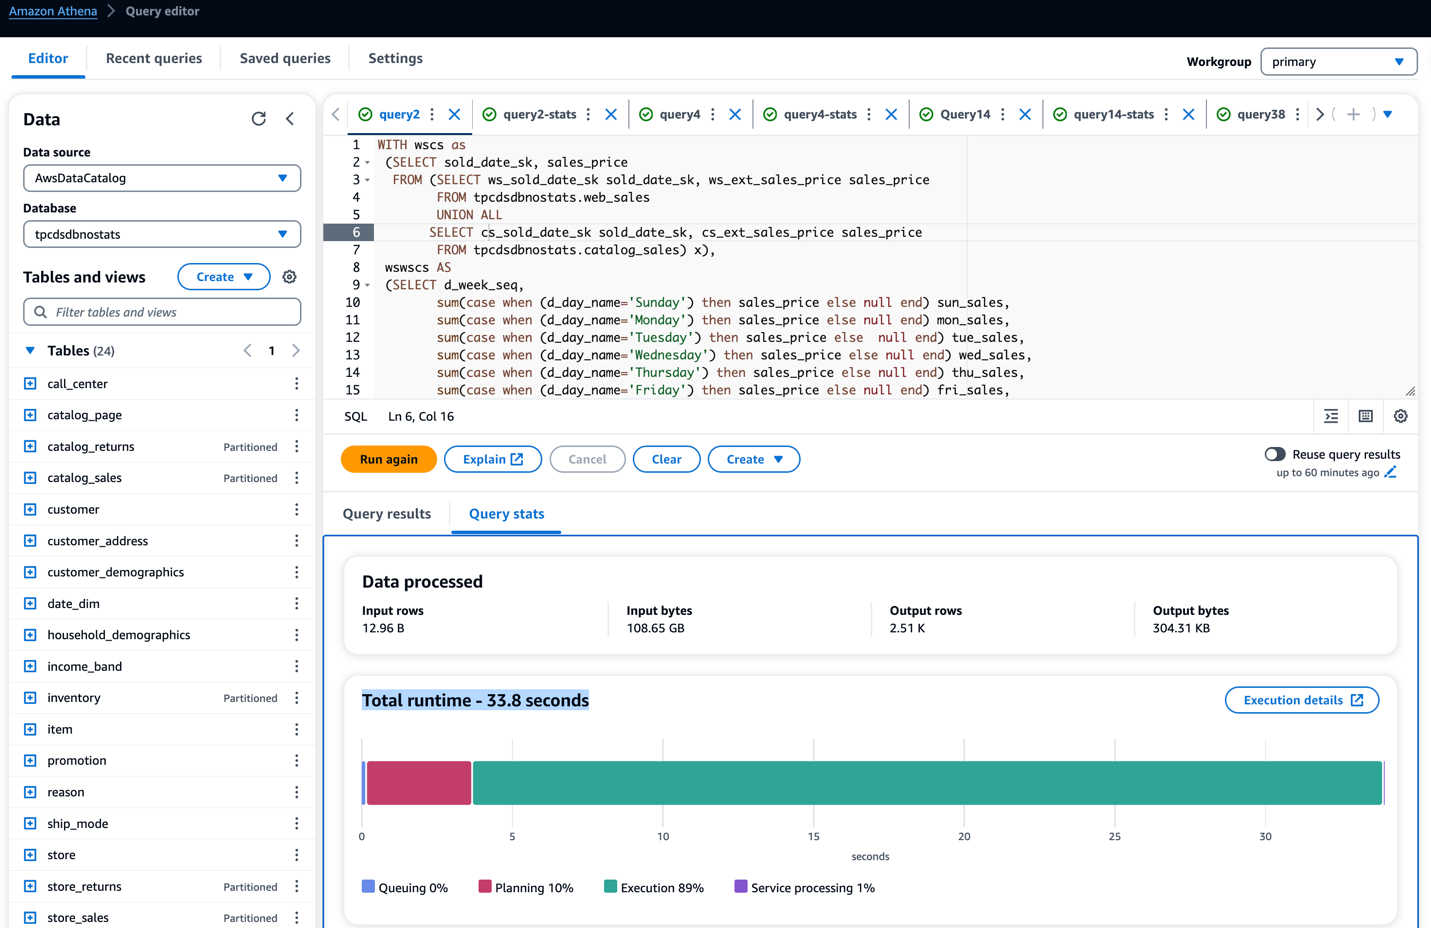Collapse the Data side panel
The width and height of the screenshot is (1431, 928).
(290, 119)
